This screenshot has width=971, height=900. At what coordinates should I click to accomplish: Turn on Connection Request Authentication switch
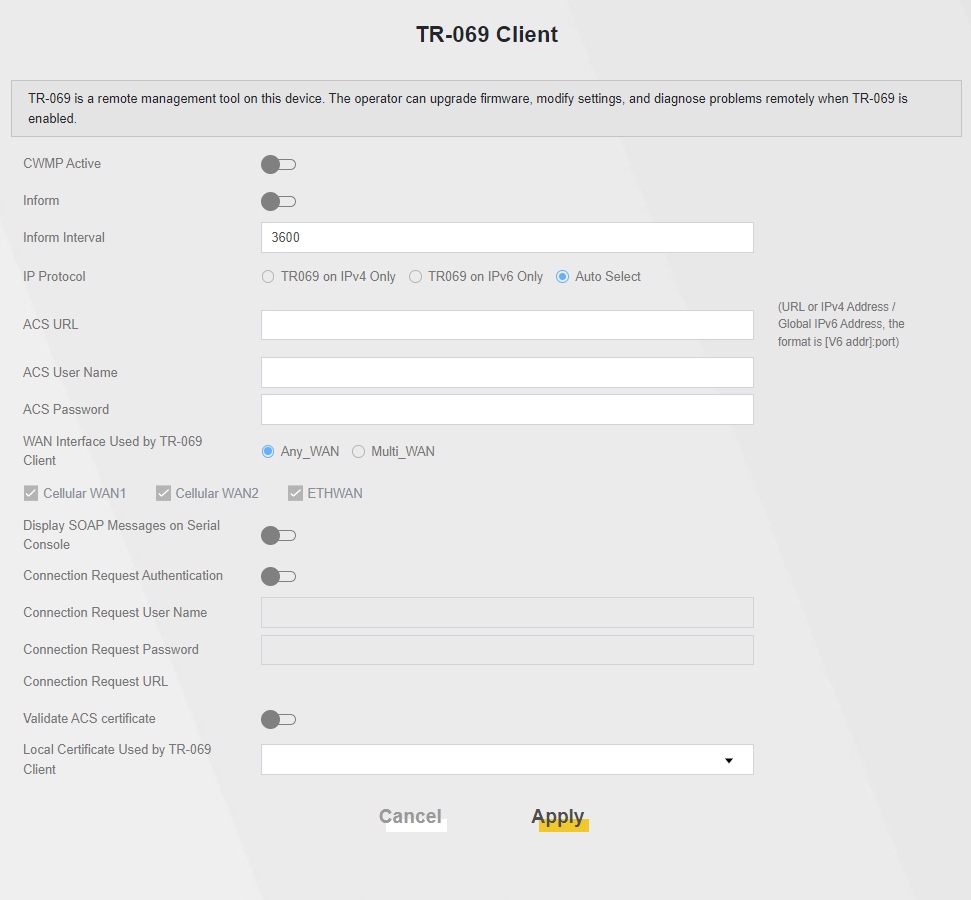[278, 576]
